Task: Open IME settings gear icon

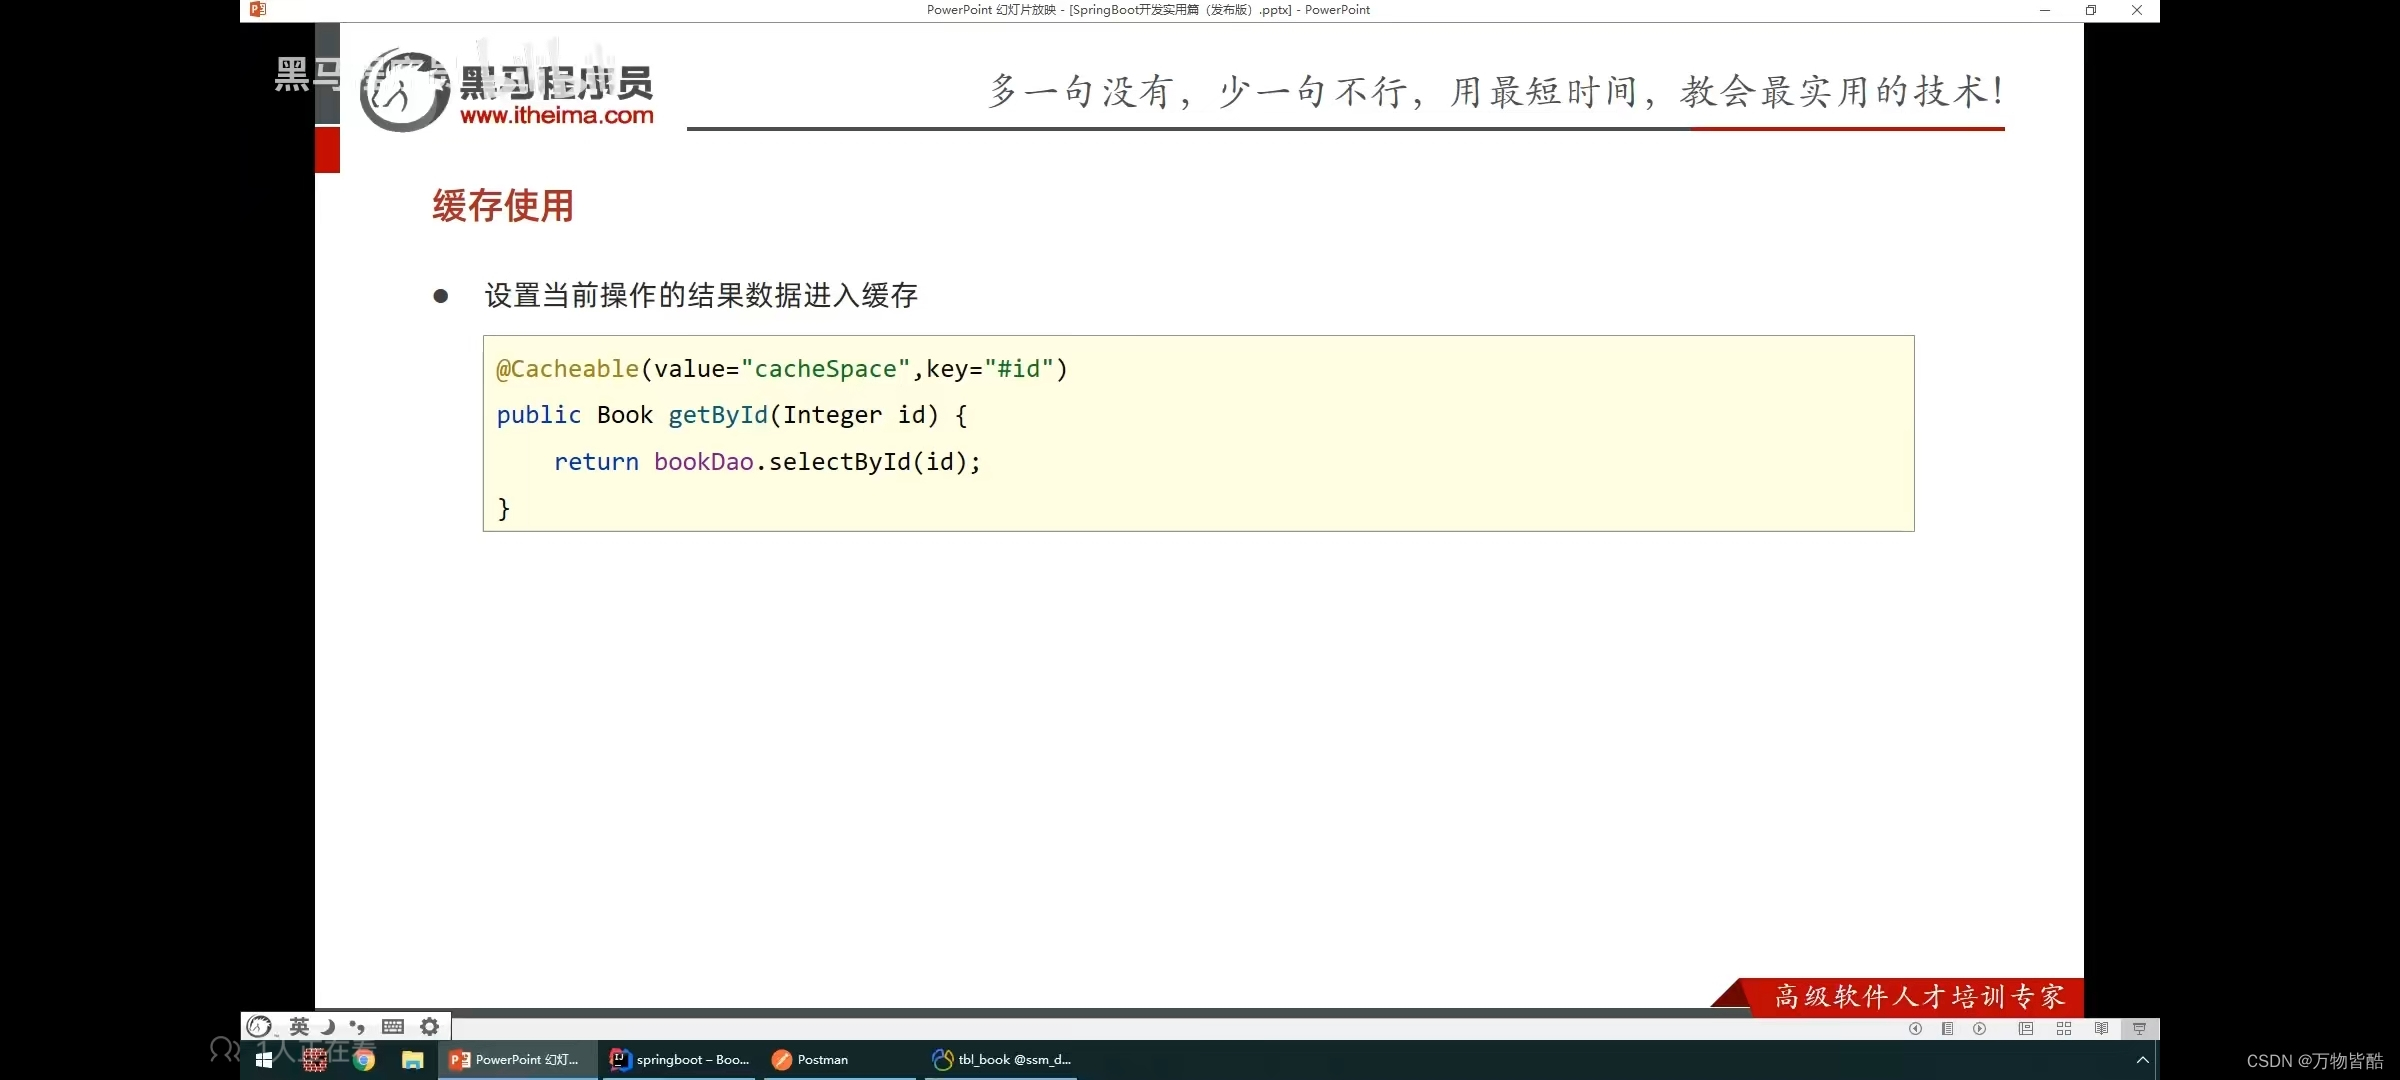Action: pyautogui.click(x=430, y=1026)
